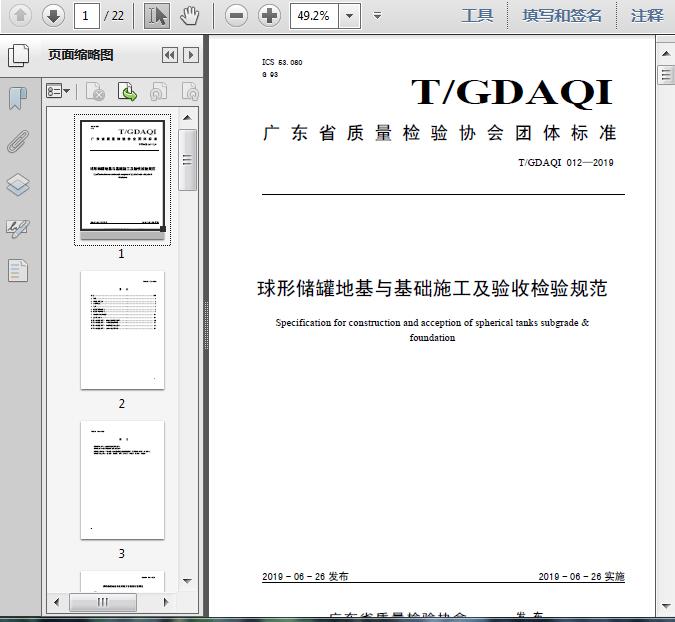Click the 广东省质量检验协会团体标准 heading
This screenshot has height=622, width=675.
pyautogui.click(x=440, y=133)
